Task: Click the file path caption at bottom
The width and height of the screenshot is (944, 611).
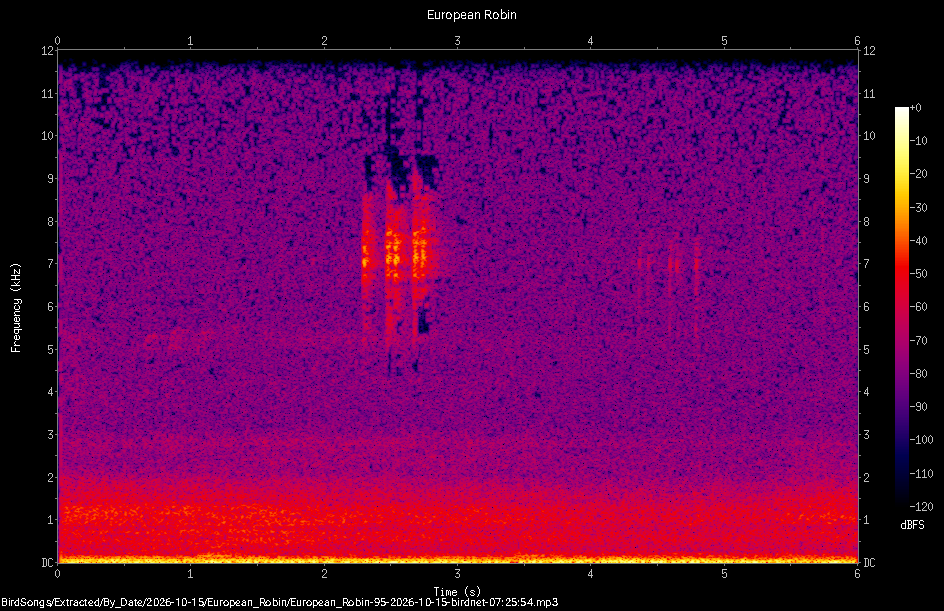Action: point(279,602)
